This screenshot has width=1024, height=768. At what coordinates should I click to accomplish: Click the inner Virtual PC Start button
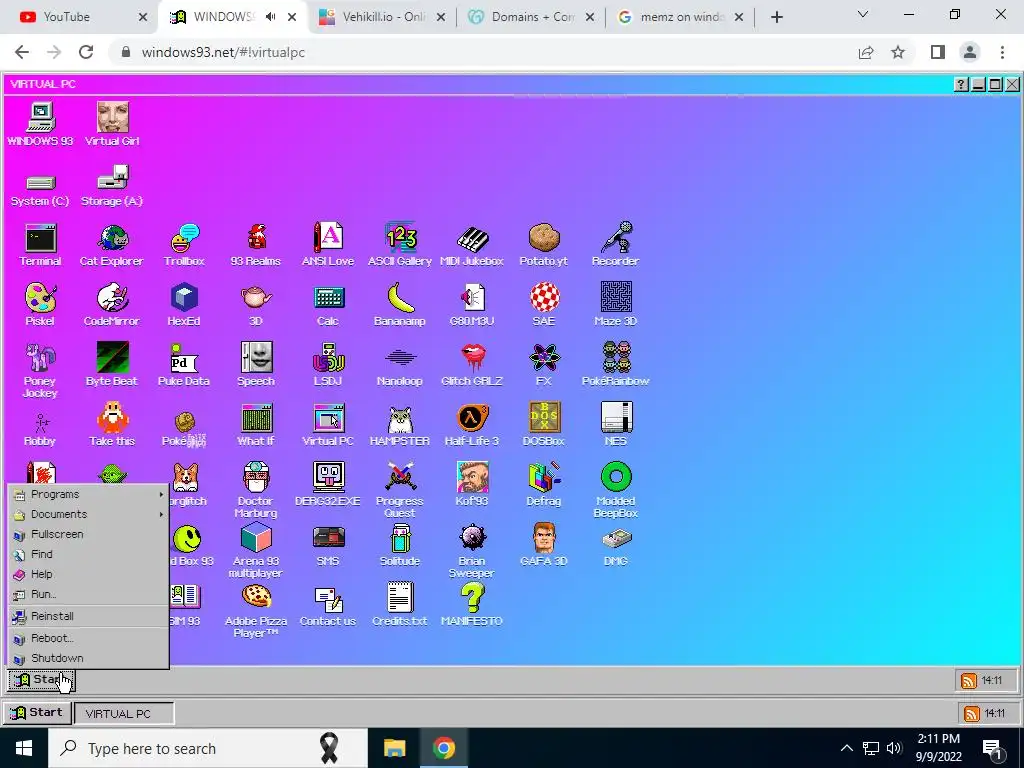click(x=42, y=680)
